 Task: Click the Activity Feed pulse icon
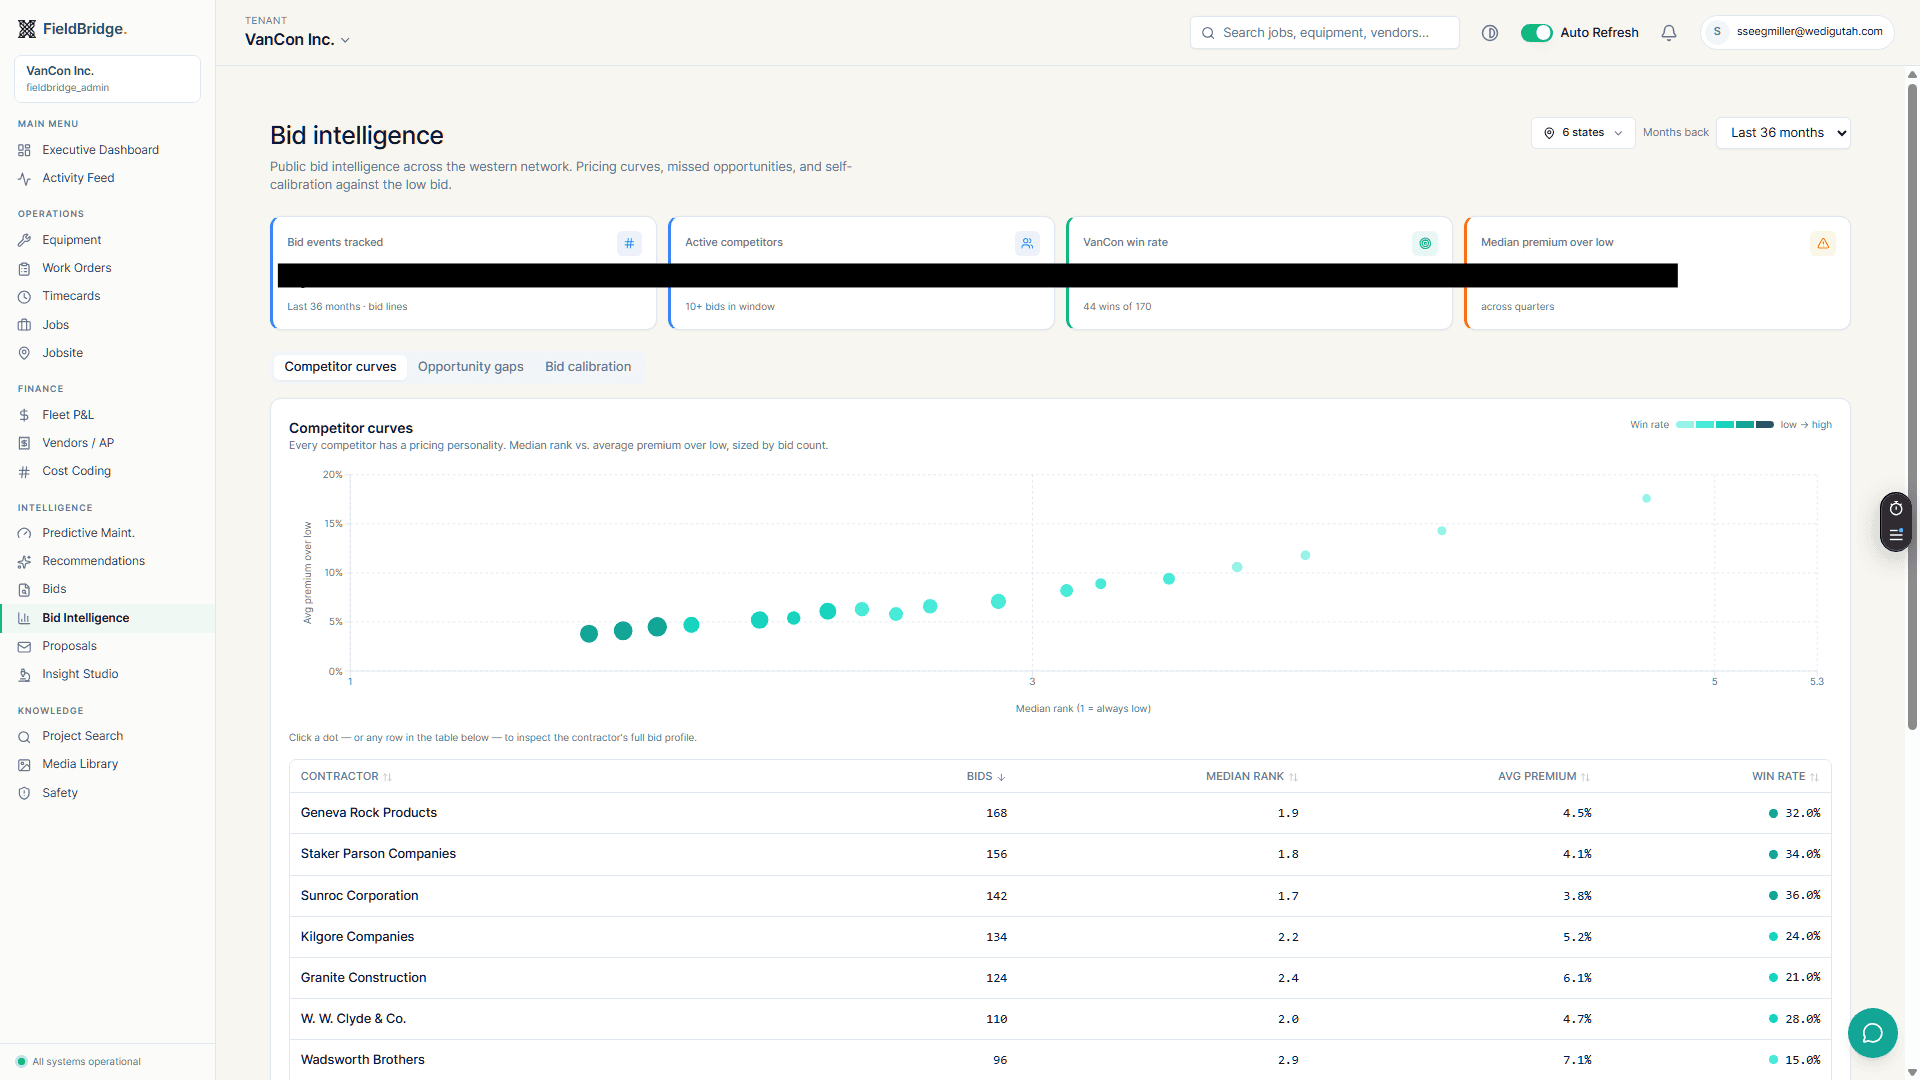(x=24, y=178)
